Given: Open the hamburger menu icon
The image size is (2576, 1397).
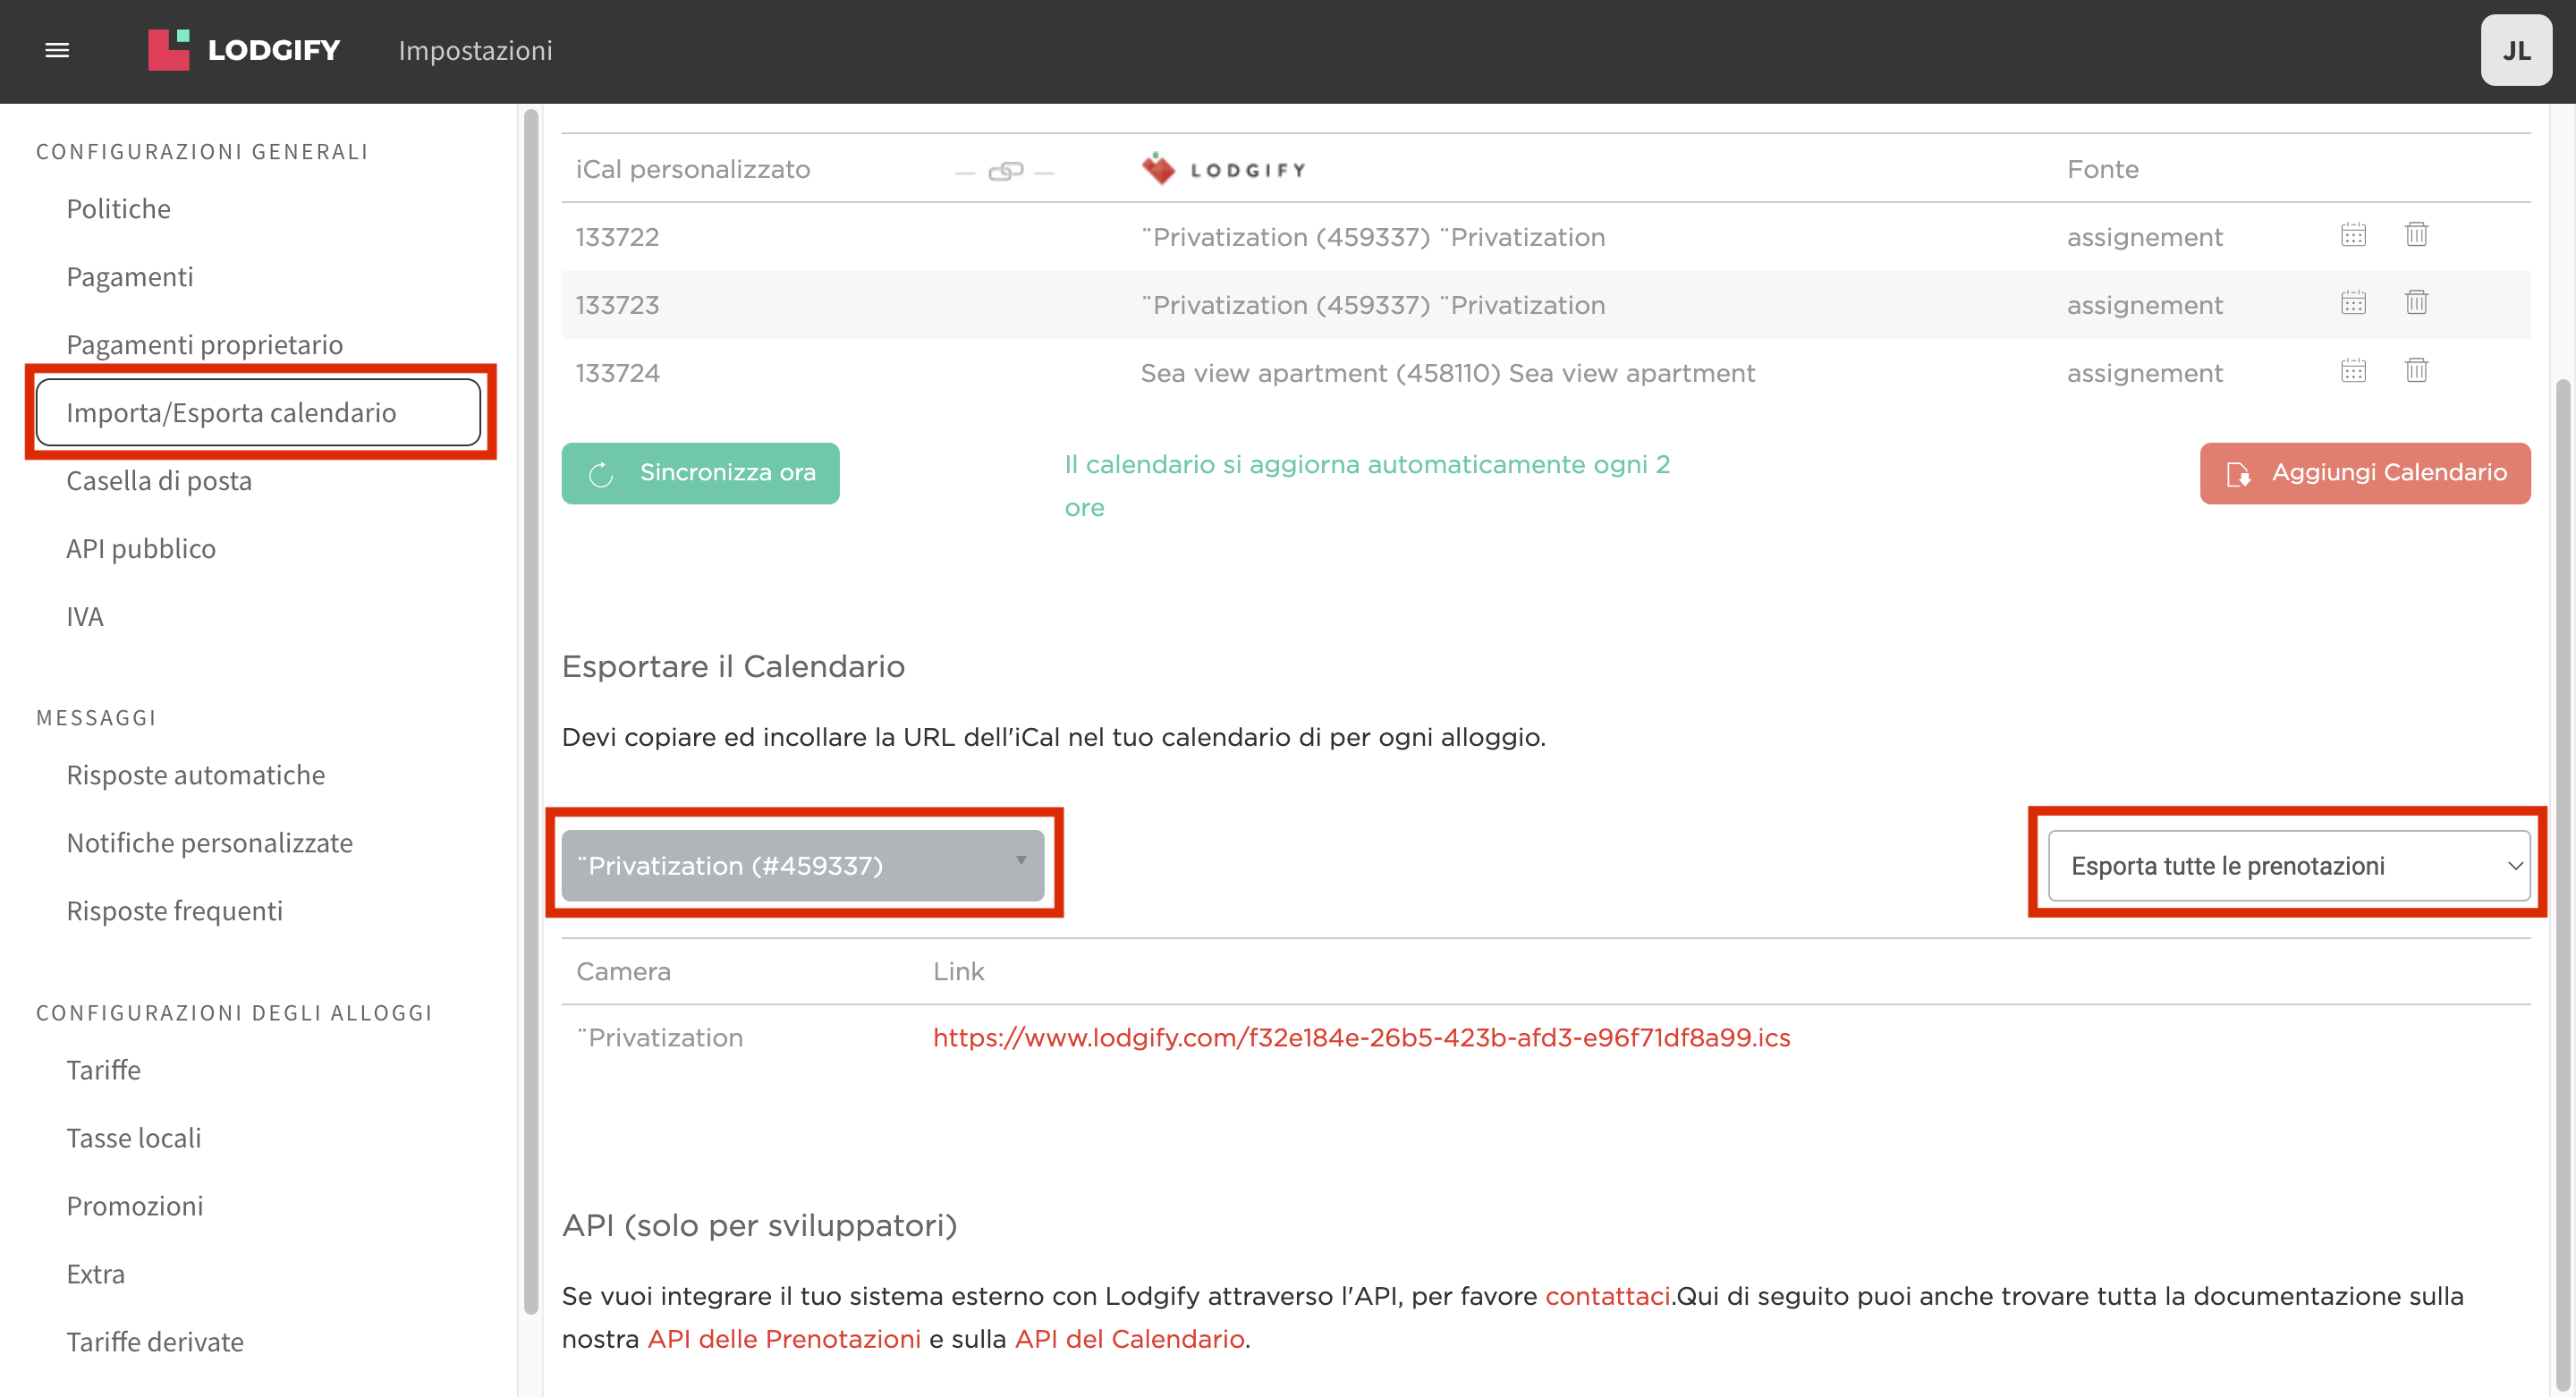Looking at the screenshot, I should pos(57,50).
